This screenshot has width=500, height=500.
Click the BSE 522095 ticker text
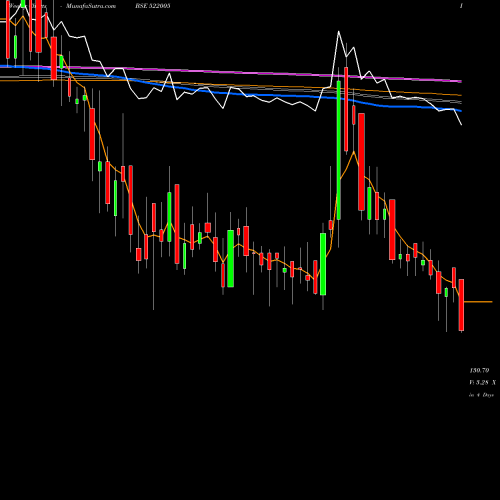pyautogui.click(x=153, y=6)
